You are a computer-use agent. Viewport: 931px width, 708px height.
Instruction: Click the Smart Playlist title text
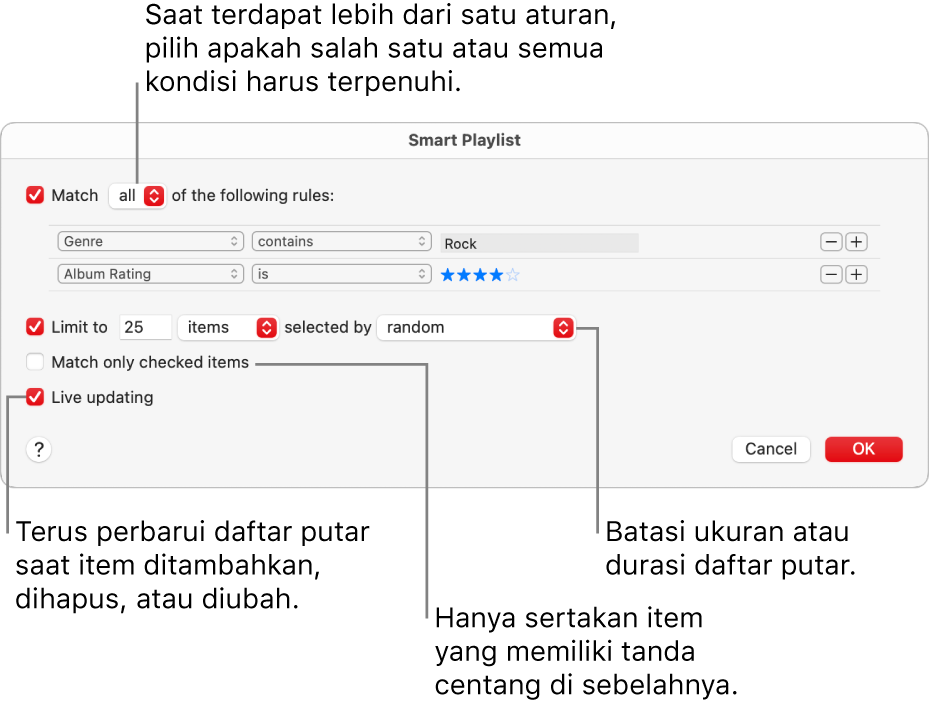pyautogui.click(x=464, y=140)
